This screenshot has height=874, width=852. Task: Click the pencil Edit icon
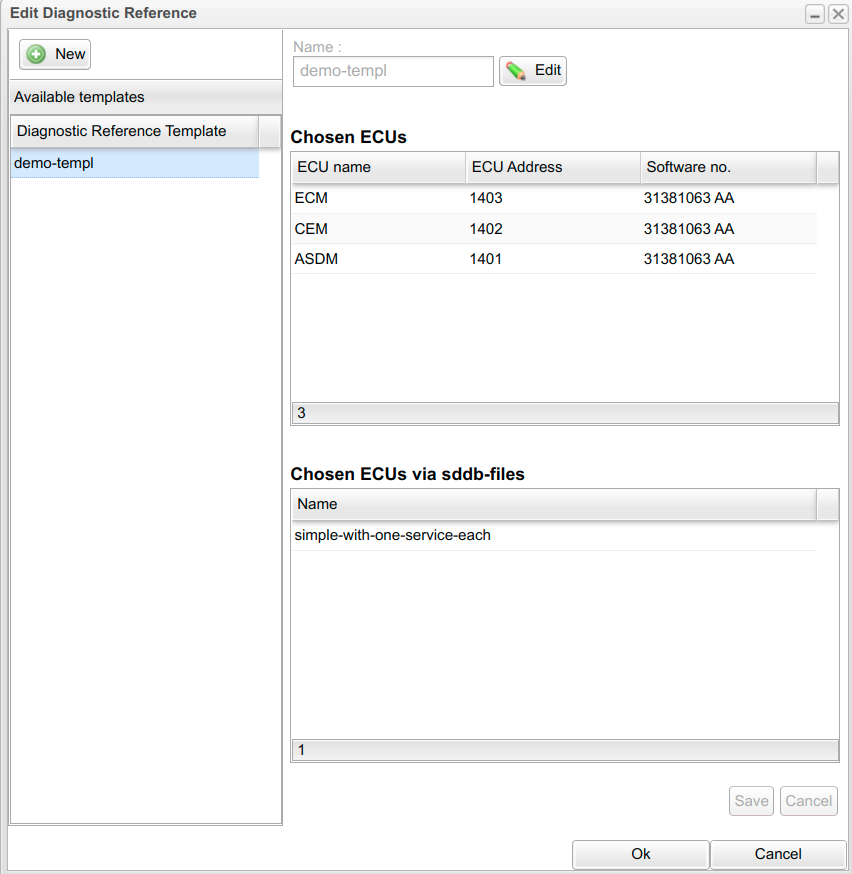click(x=516, y=71)
